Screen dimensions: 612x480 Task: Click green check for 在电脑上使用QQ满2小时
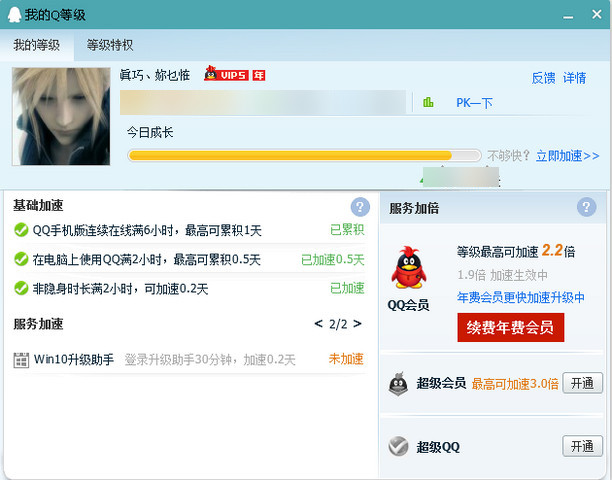(x=21, y=259)
